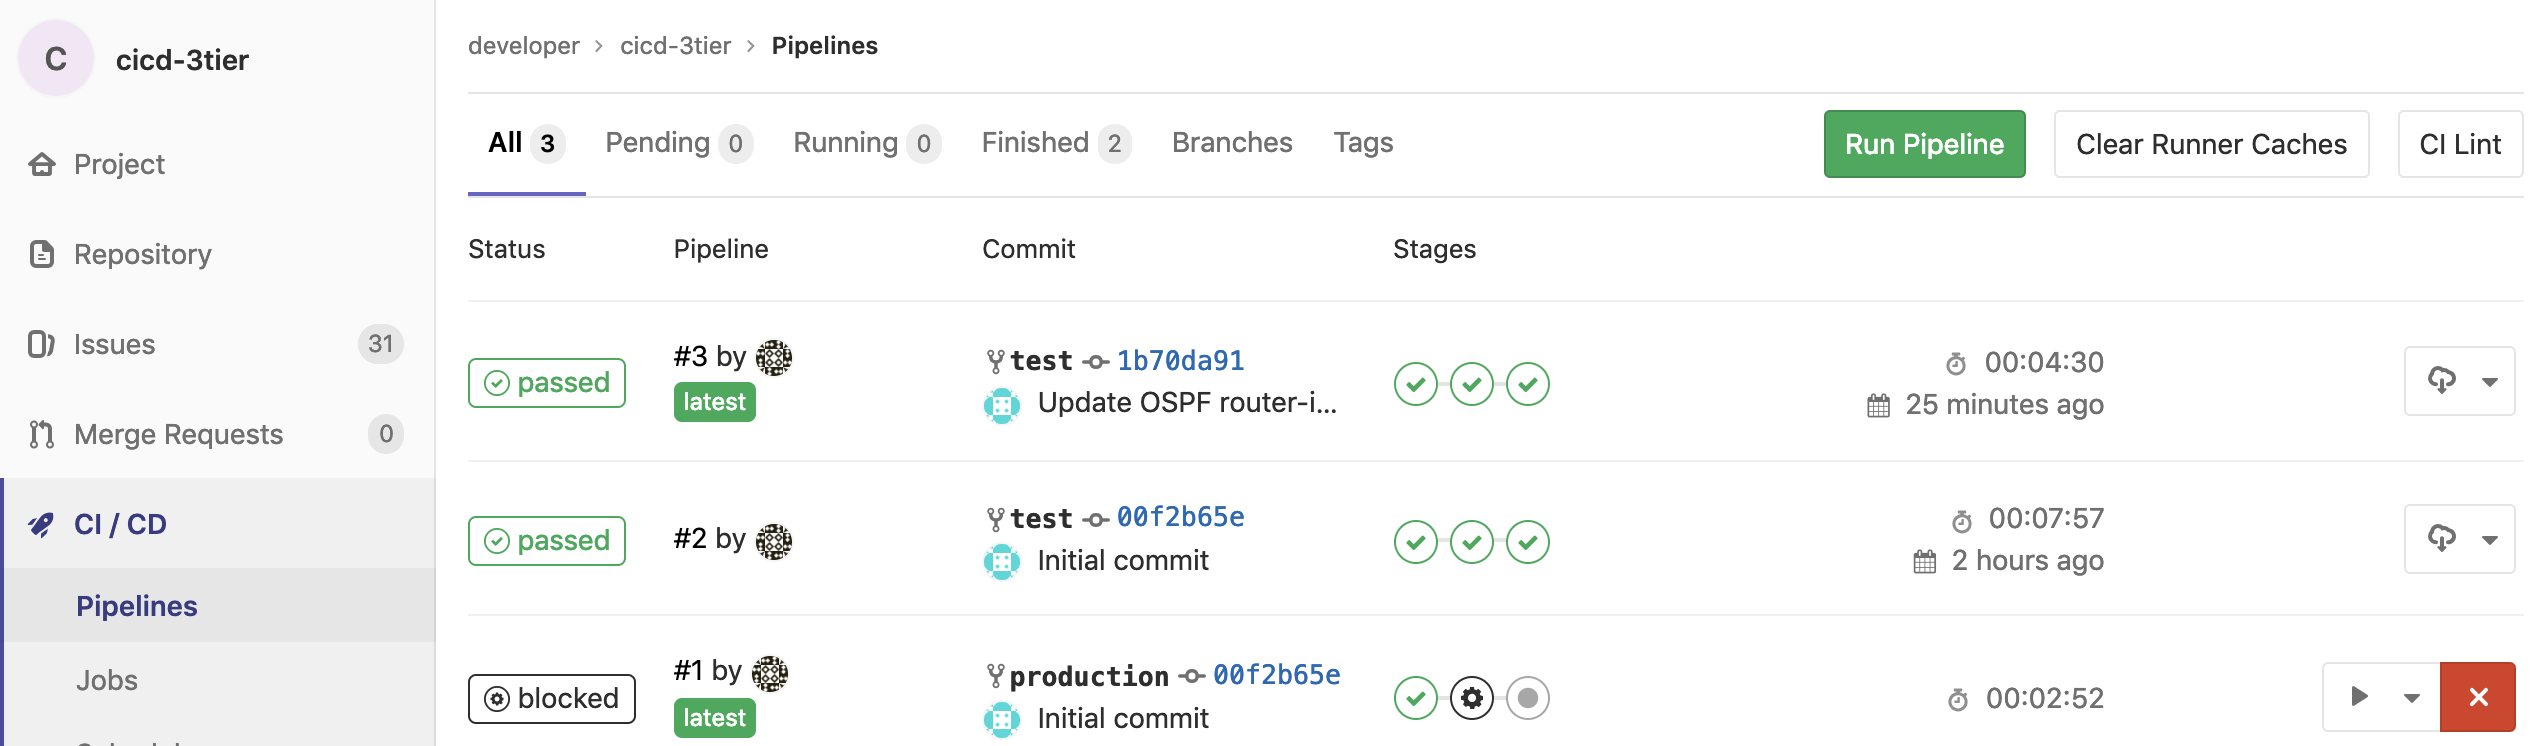The image size is (2542, 746).
Task: Click Clear Runner Caches button
Action: 2211,144
